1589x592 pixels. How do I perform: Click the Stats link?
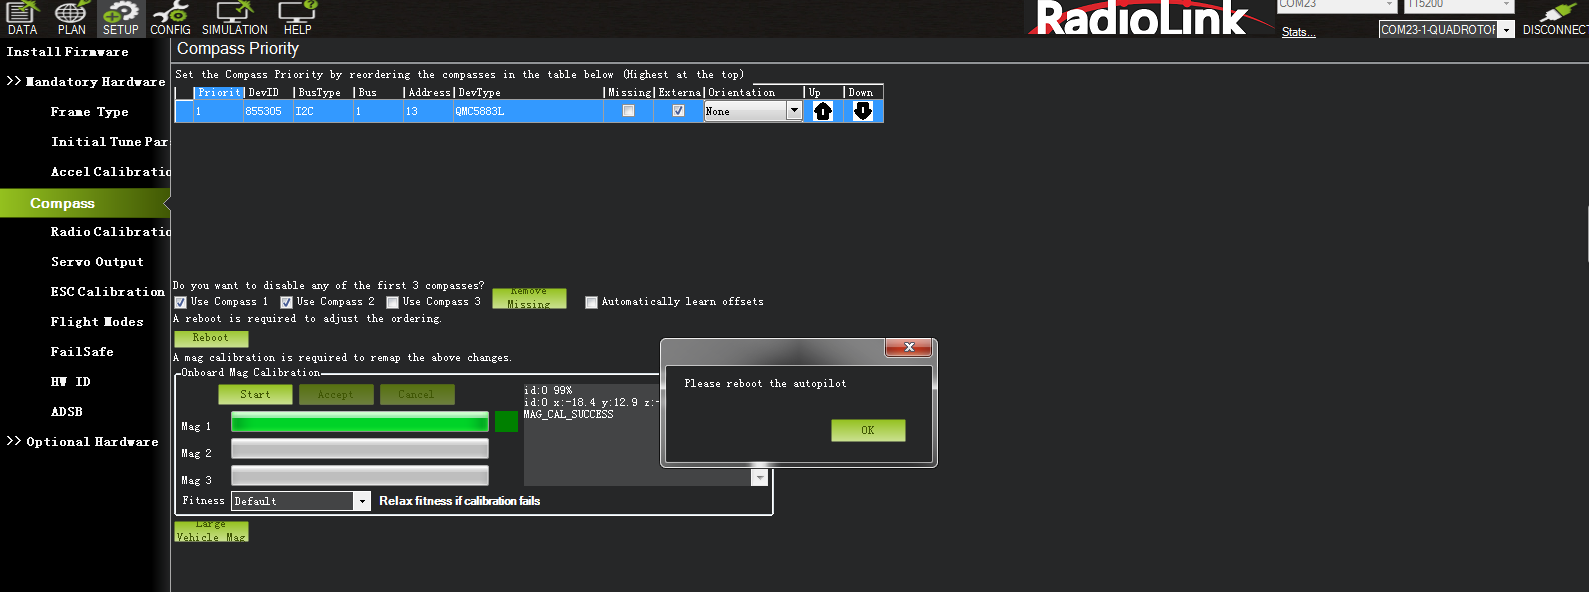(1297, 32)
